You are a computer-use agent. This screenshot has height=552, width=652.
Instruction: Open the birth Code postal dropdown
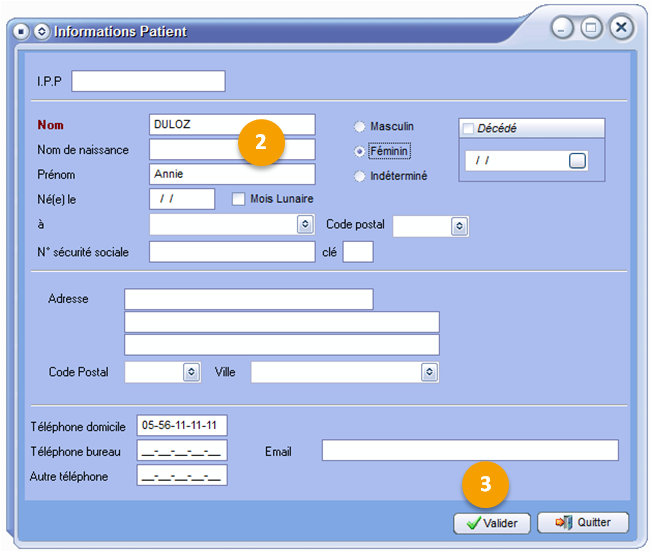[459, 226]
